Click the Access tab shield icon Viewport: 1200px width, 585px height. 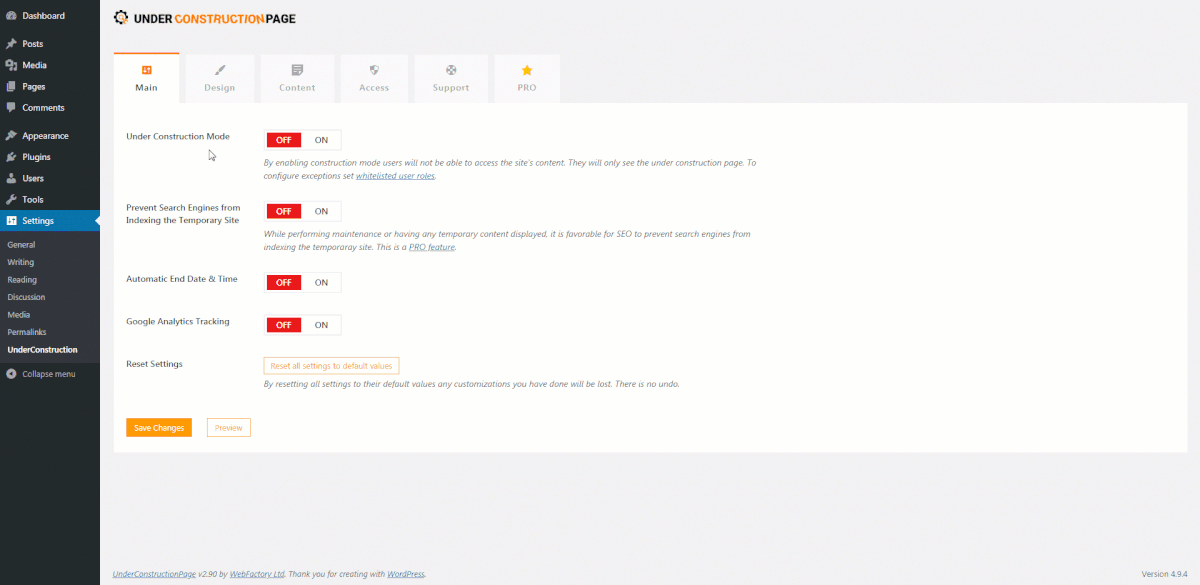click(374, 70)
